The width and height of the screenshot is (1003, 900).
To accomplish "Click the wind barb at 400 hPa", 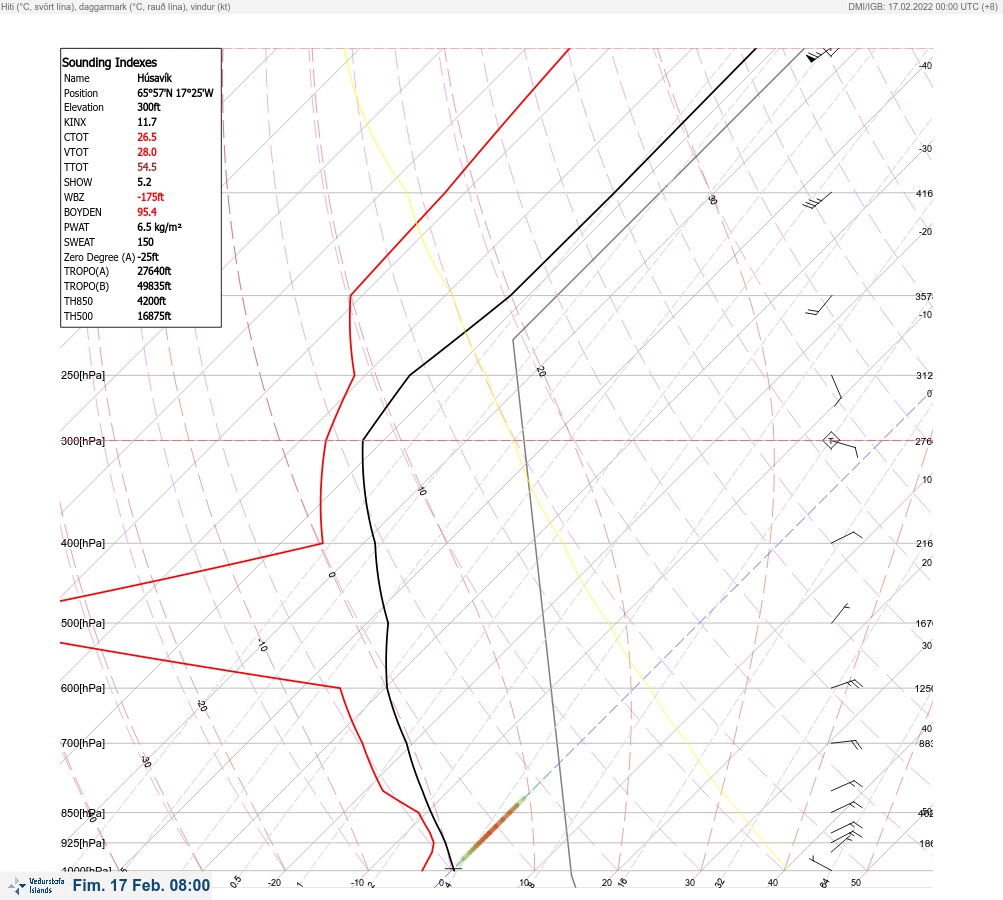I will click(x=846, y=537).
